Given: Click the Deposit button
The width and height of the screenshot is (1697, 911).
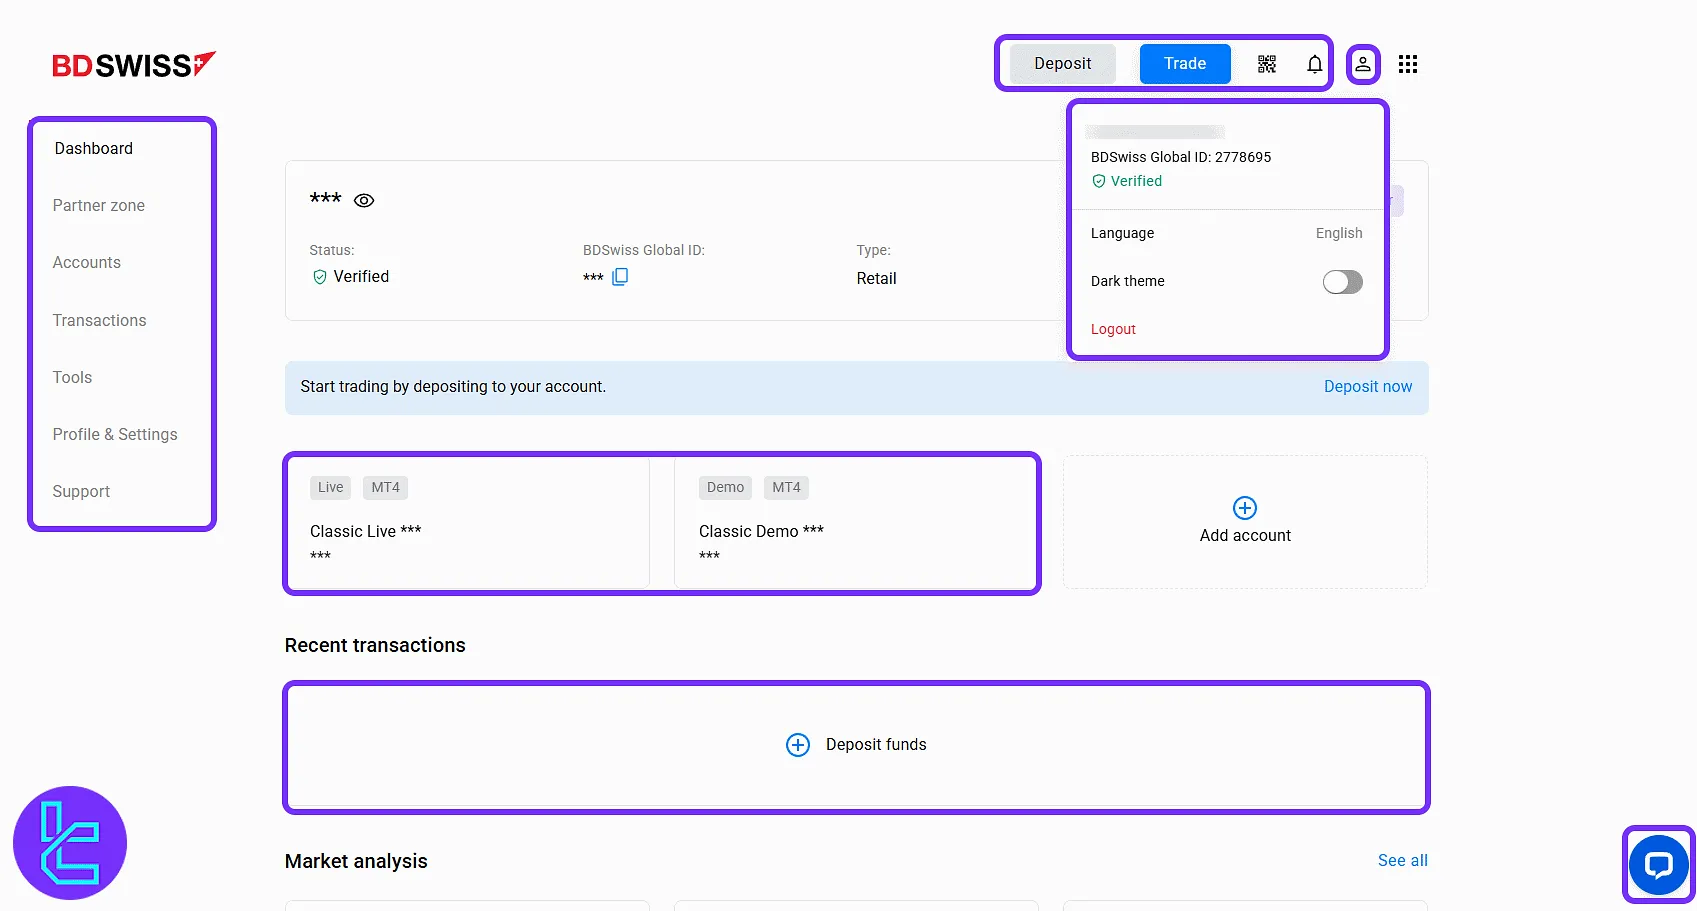Looking at the screenshot, I should 1063,64.
